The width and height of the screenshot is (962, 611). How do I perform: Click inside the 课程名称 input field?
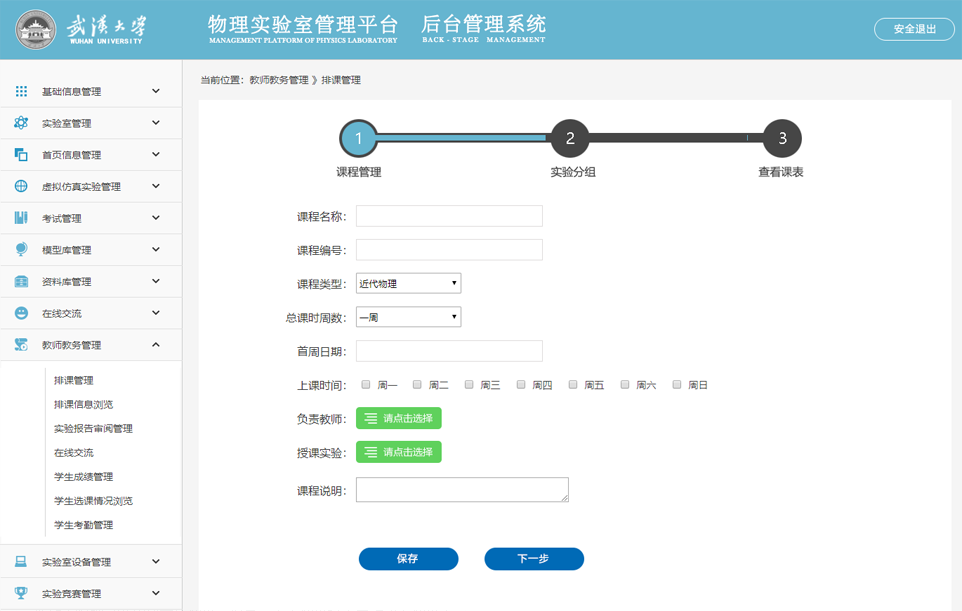(448, 215)
